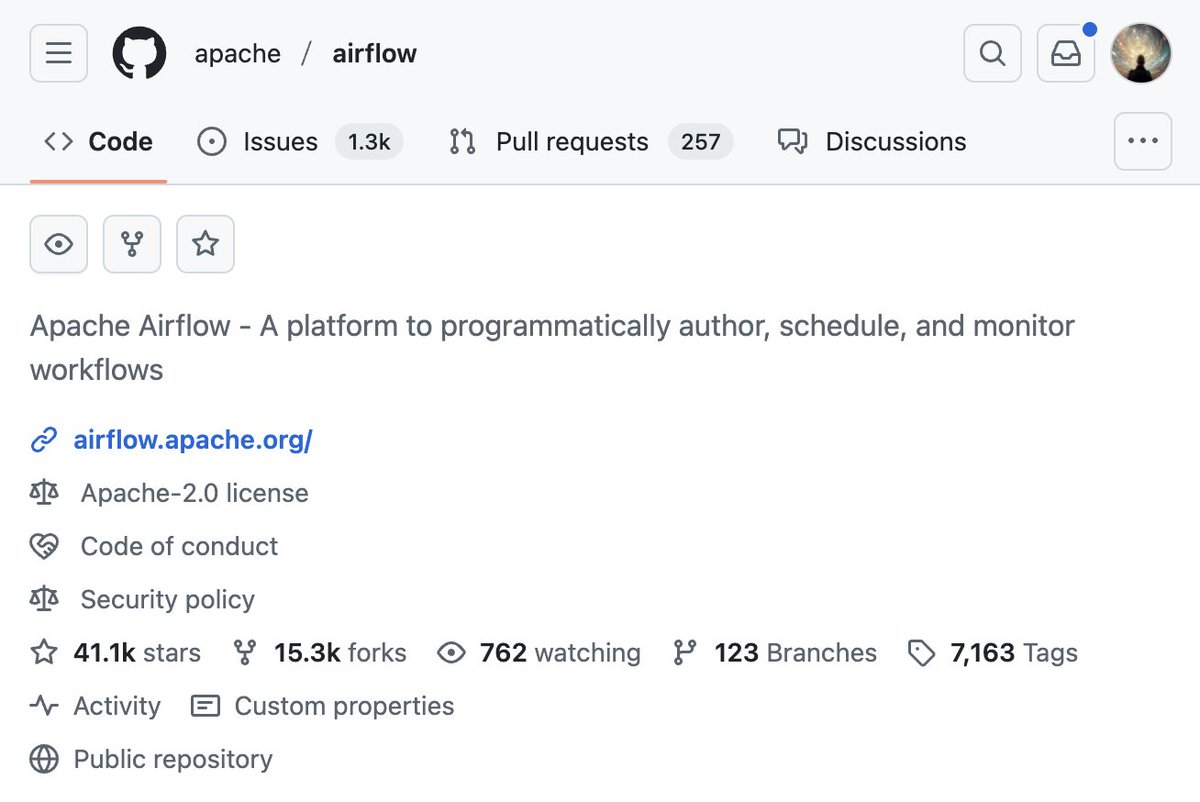Viewport: 1200px width, 802px height.
Task: Switch to the Issues tab
Action: point(300,142)
